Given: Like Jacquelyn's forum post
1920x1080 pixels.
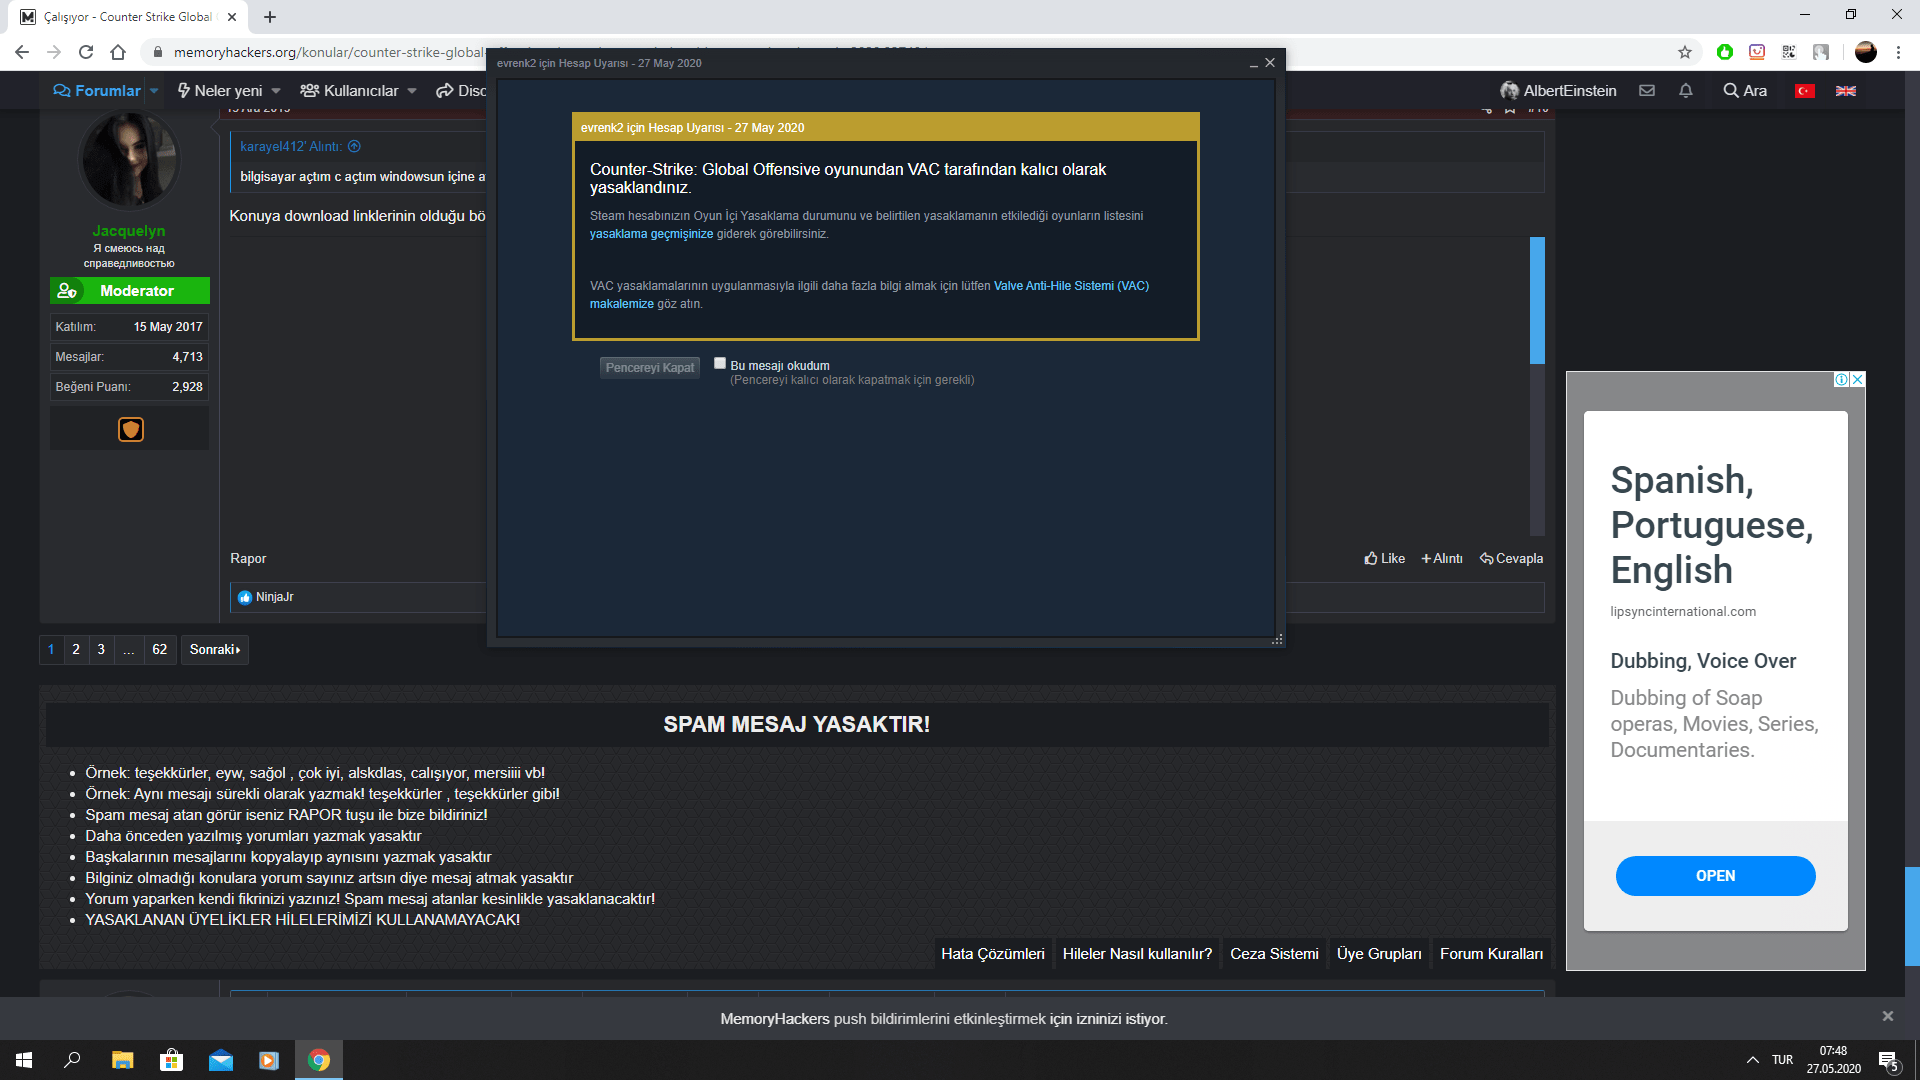Looking at the screenshot, I should coord(1385,559).
